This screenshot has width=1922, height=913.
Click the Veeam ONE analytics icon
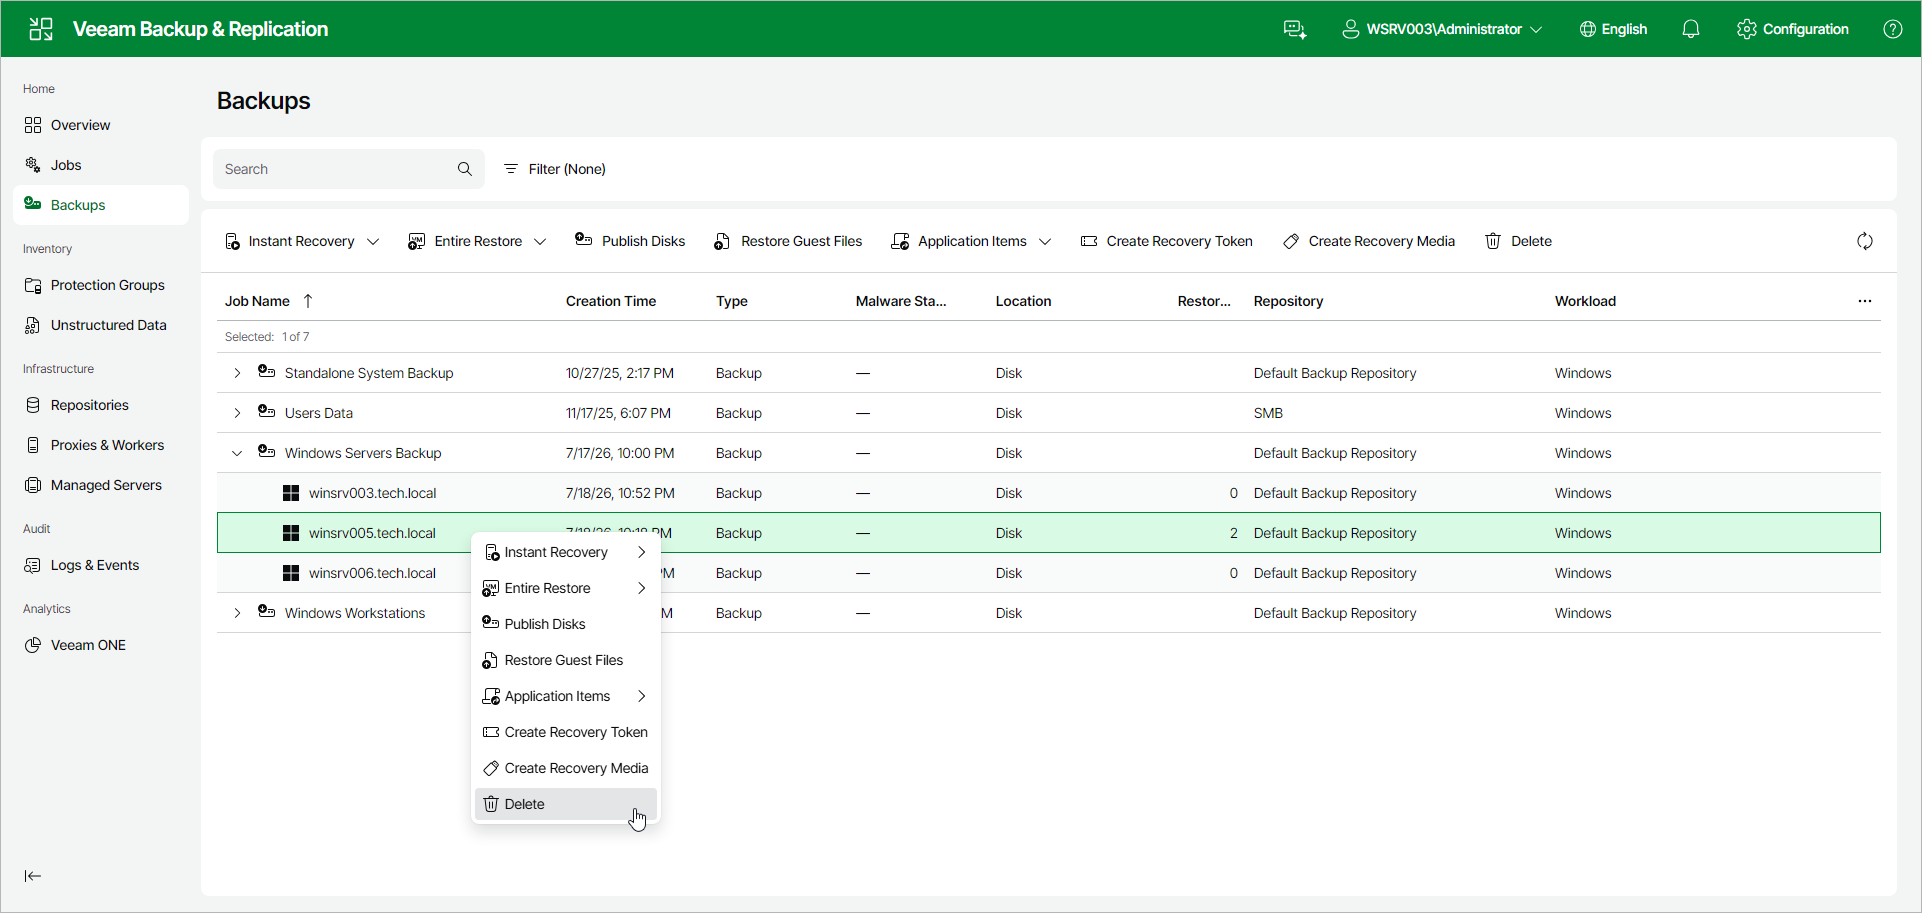[x=33, y=645]
